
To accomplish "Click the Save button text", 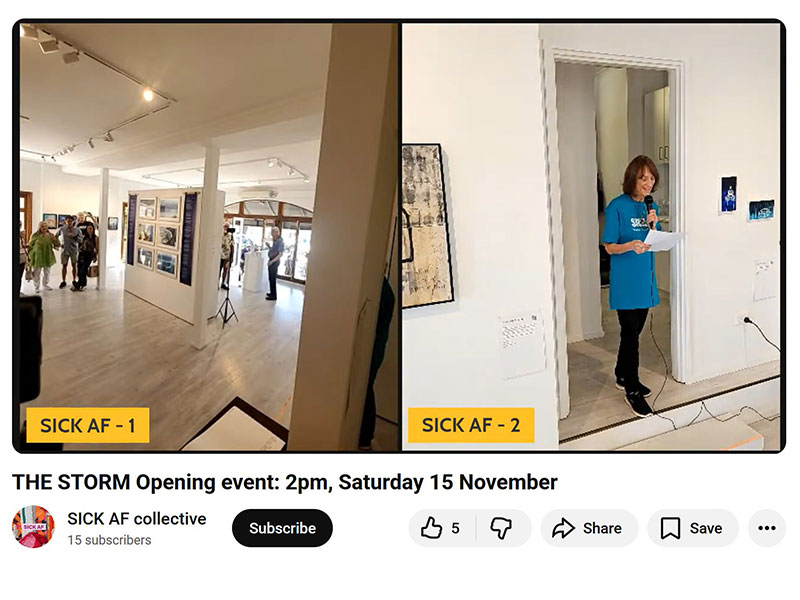I will pos(706,528).
